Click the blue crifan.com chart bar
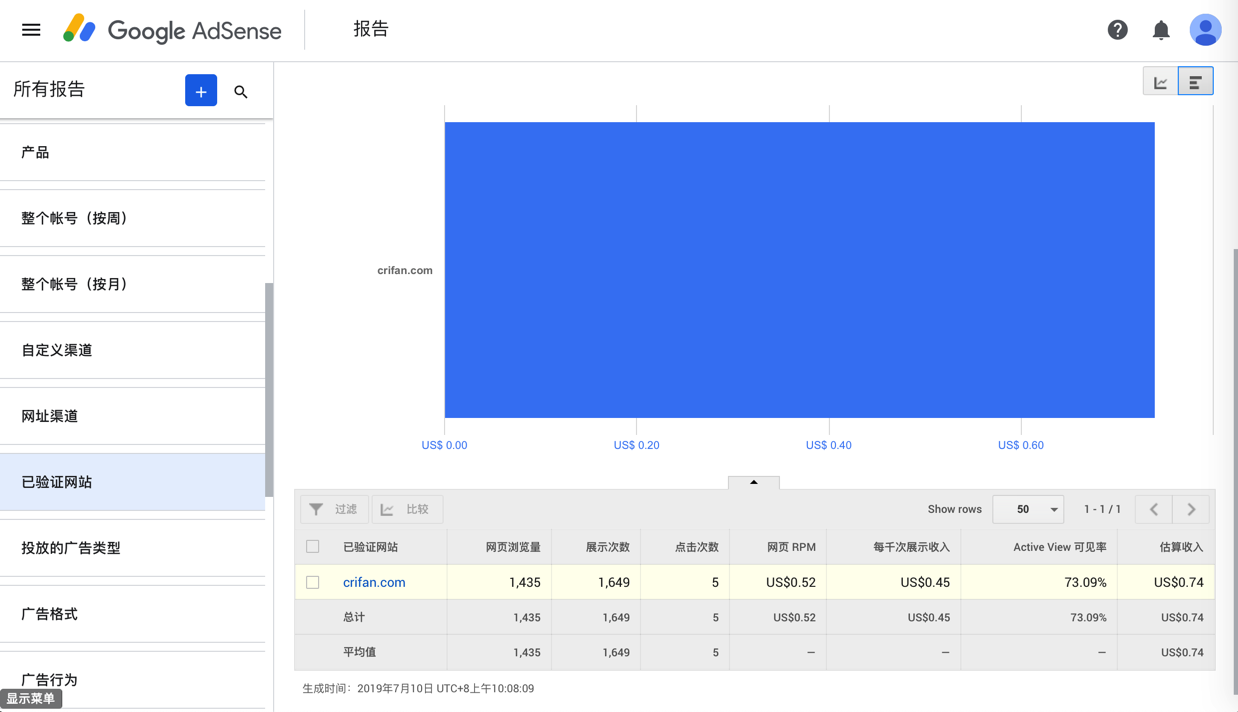 pos(799,270)
